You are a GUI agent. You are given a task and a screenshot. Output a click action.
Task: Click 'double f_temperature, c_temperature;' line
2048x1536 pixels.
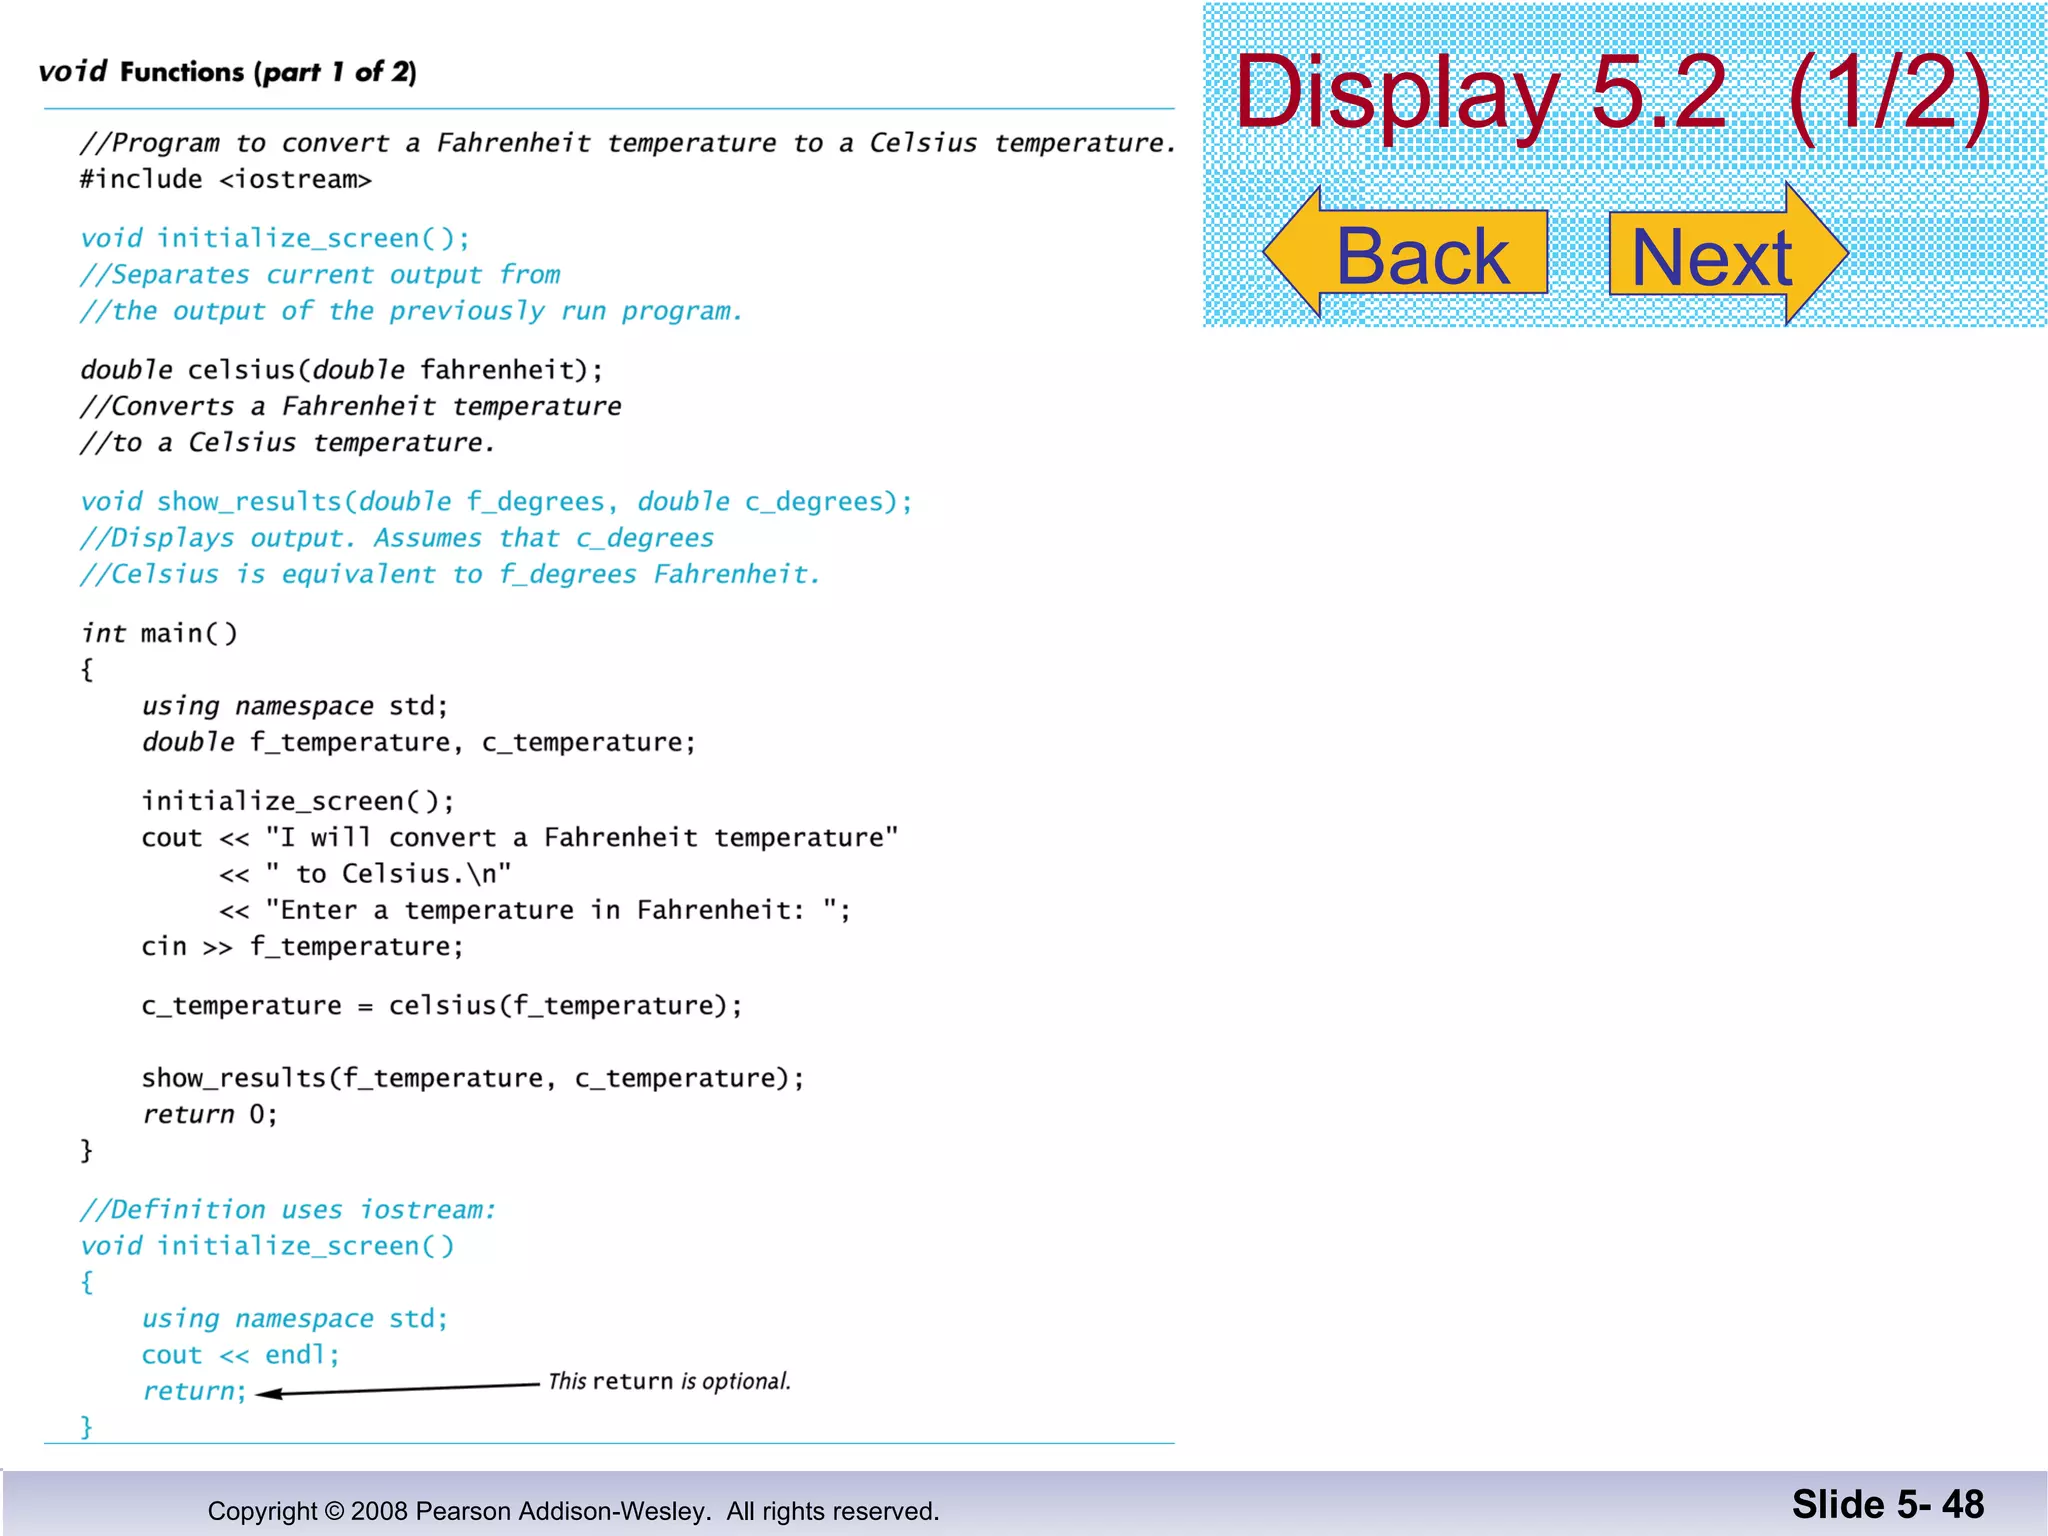coord(418,743)
